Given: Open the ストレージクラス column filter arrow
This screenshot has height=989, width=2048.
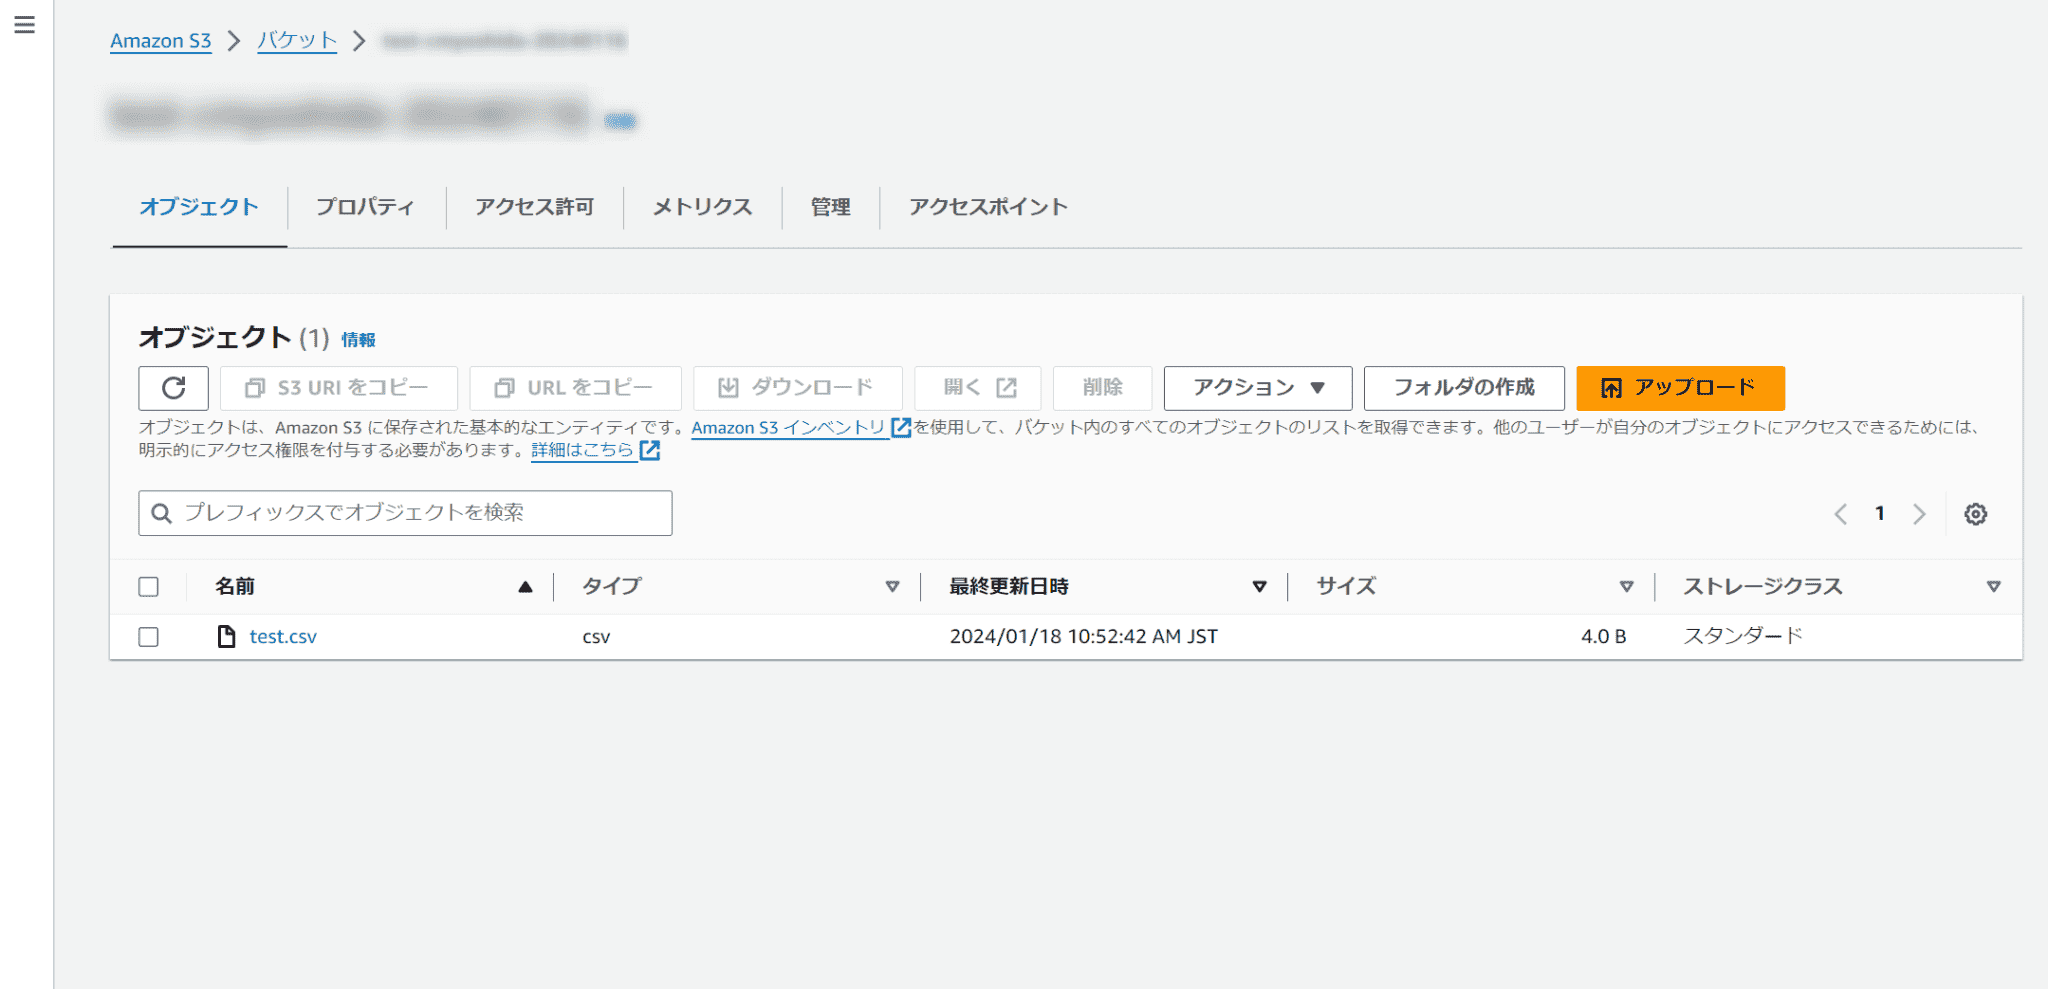Looking at the screenshot, I should pos(1994,587).
